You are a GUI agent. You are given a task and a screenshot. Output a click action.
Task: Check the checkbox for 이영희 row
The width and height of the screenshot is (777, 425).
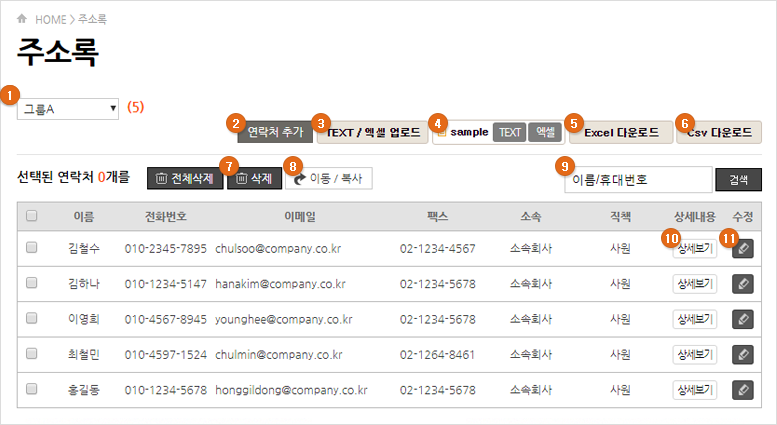point(32,319)
